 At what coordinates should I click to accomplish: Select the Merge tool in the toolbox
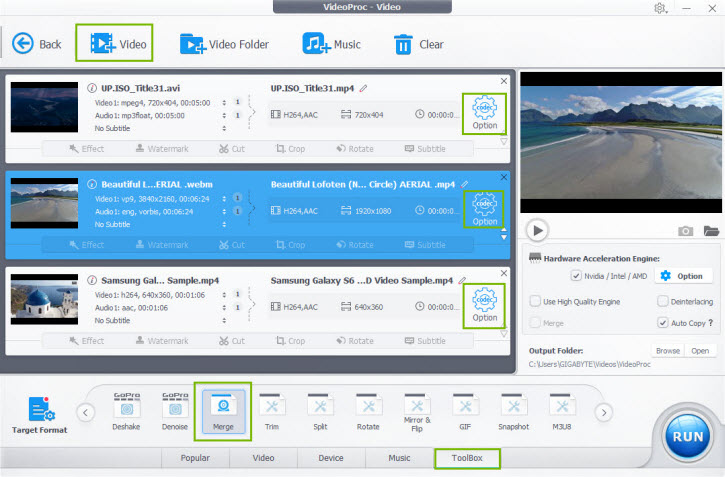click(x=223, y=411)
